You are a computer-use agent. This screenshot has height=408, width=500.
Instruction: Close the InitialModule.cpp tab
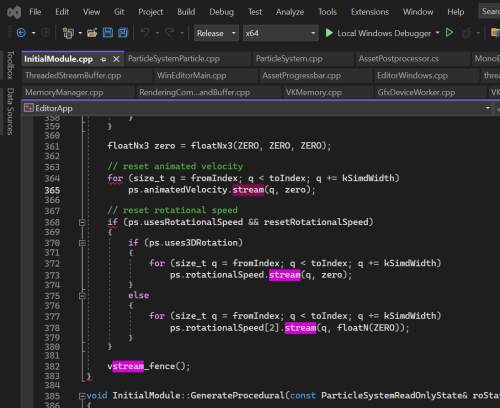click(116, 59)
